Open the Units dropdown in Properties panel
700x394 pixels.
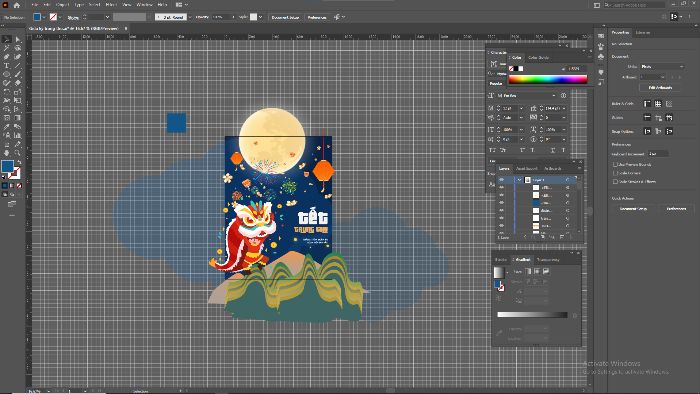[x=662, y=66]
